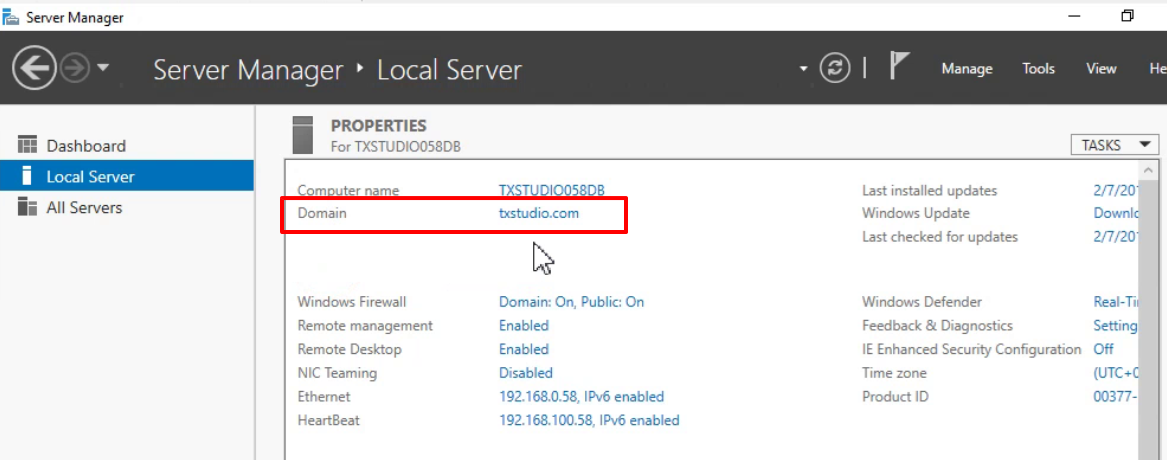Image resolution: width=1167 pixels, height=460 pixels.
Task: Click the 'For TXSTUDIO058DB' subtitle
Action: [396, 147]
